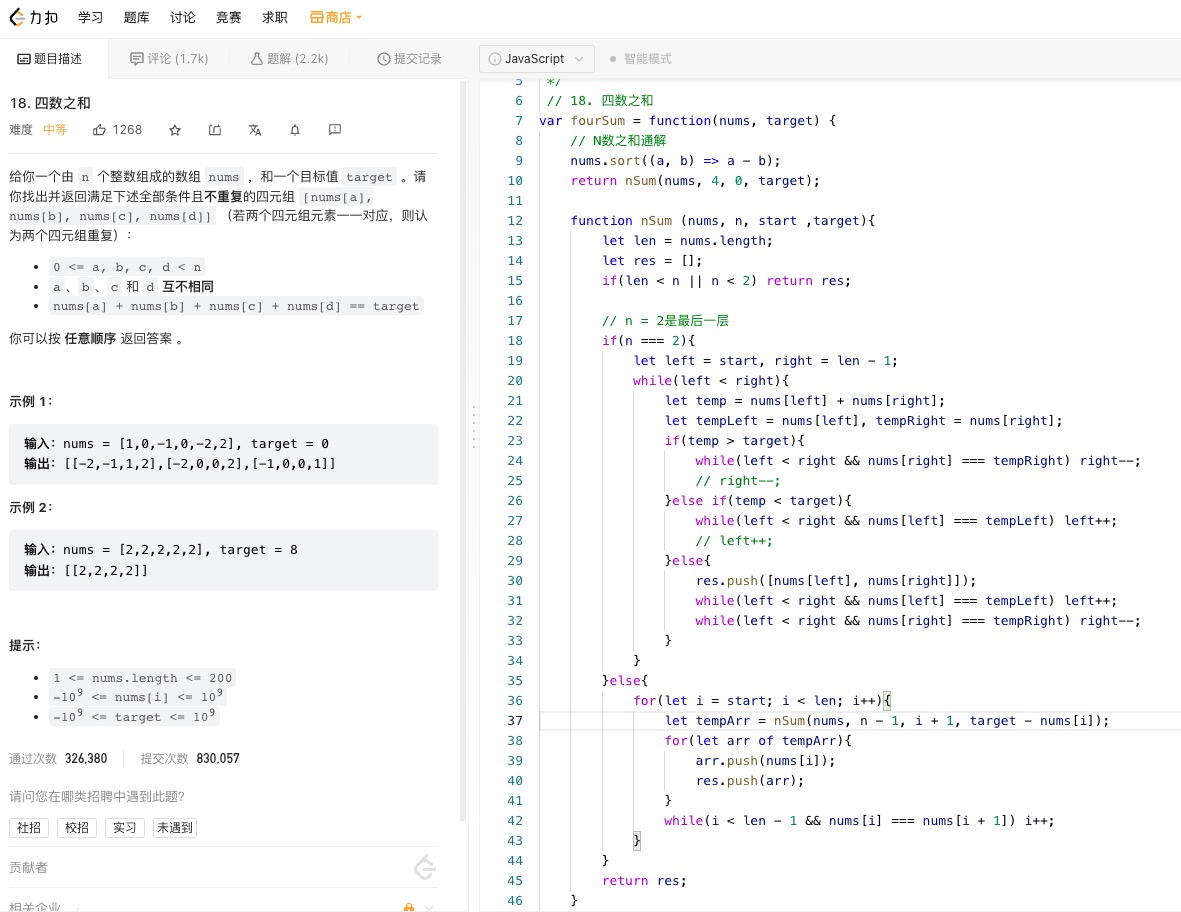Click the thumbs-up like icon
Screen dimensions: 1181x912
coord(99,130)
